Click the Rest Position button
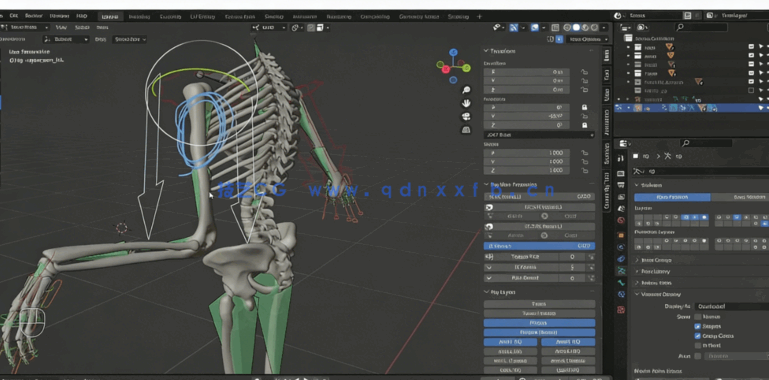769x380 pixels. (740, 197)
